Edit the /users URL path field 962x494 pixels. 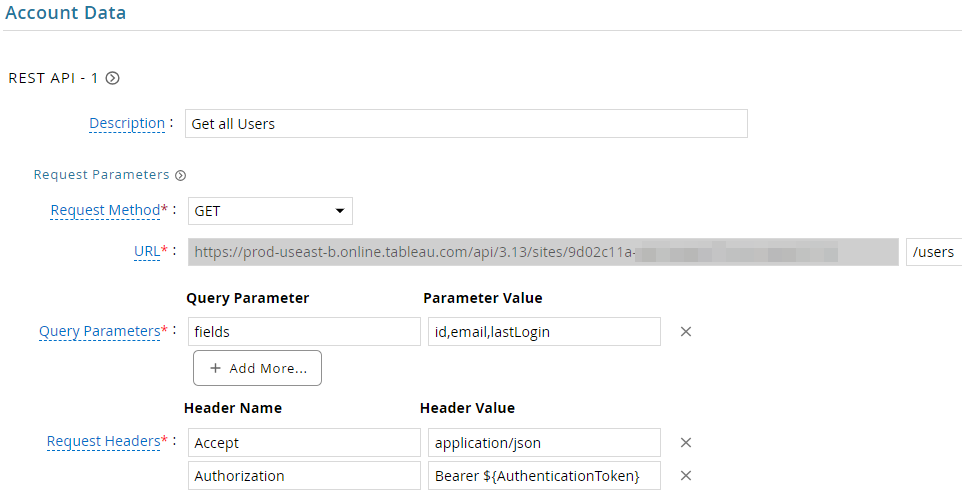point(934,252)
